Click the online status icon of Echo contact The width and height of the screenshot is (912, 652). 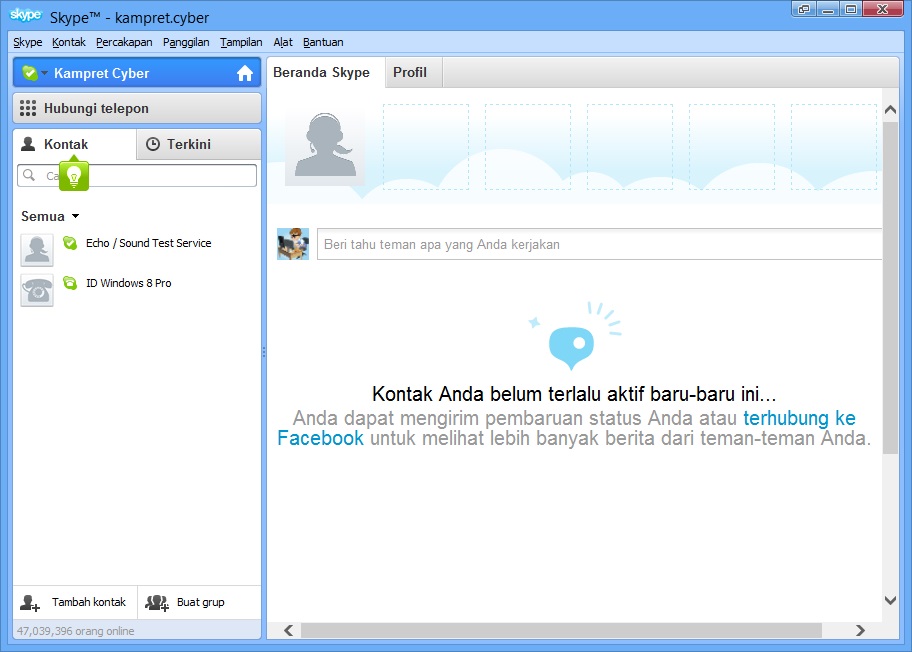point(70,243)
